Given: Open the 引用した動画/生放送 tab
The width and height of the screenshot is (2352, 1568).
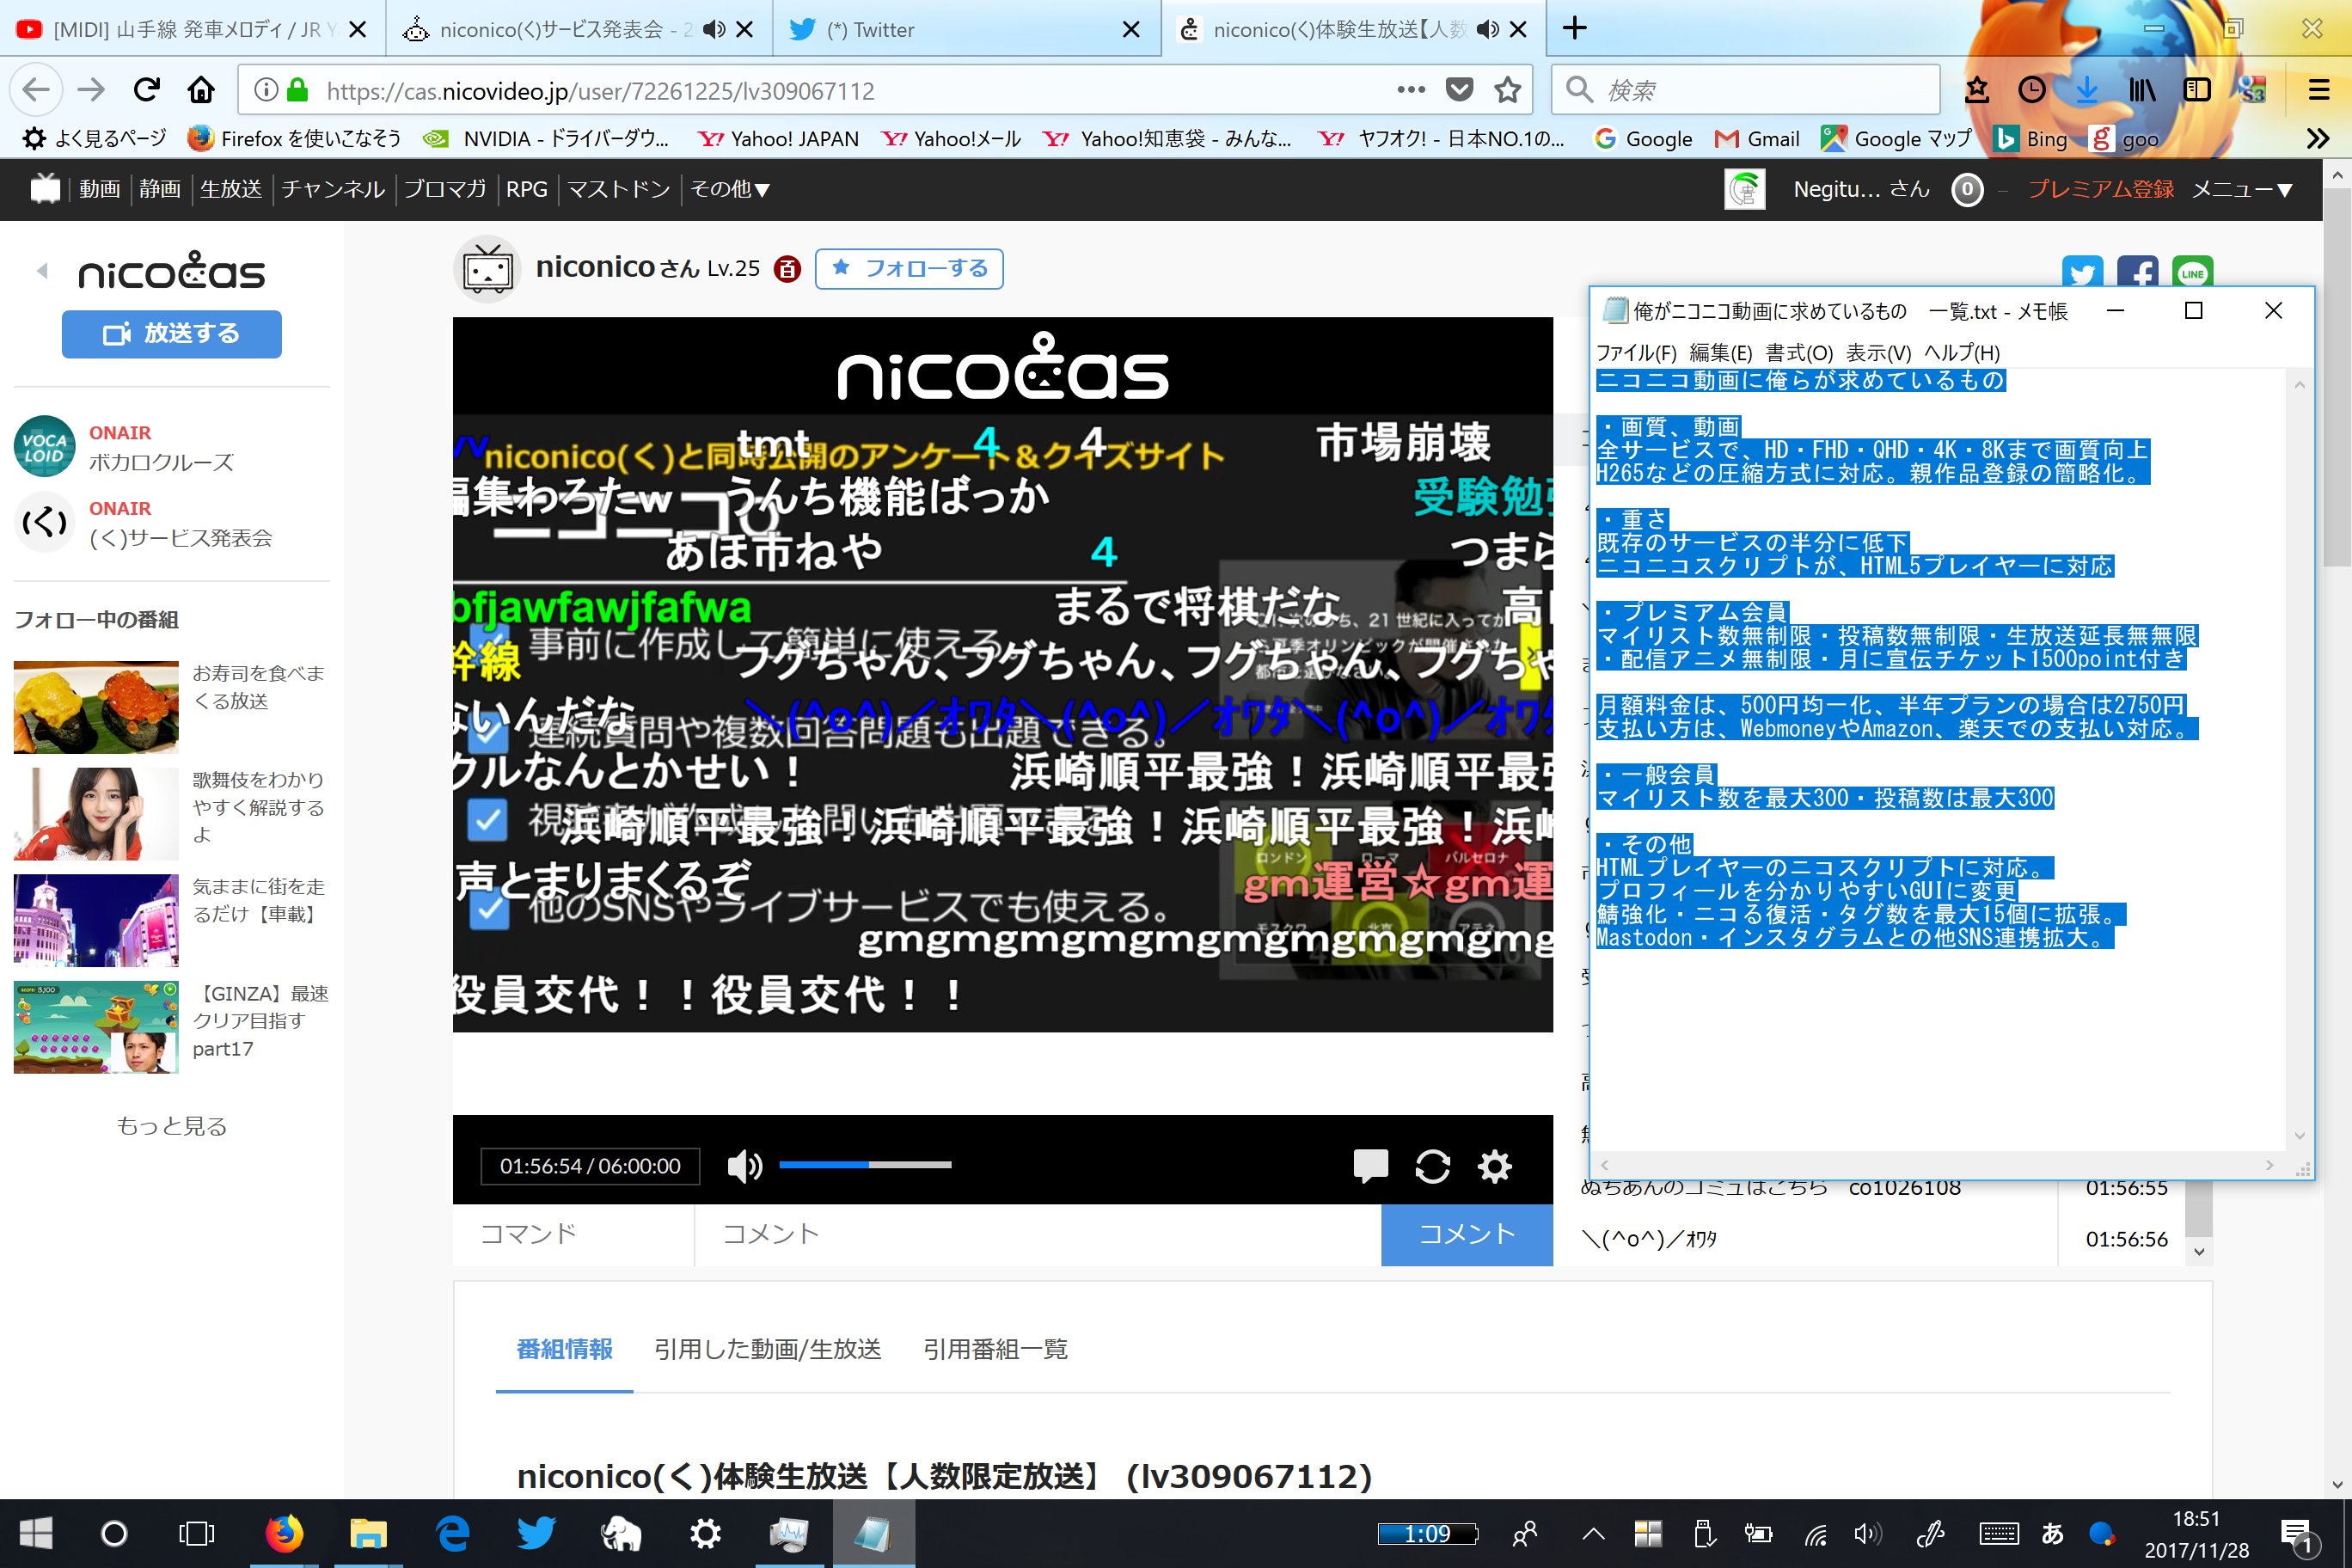Looking at the screenshot, I should (767, 1349).
